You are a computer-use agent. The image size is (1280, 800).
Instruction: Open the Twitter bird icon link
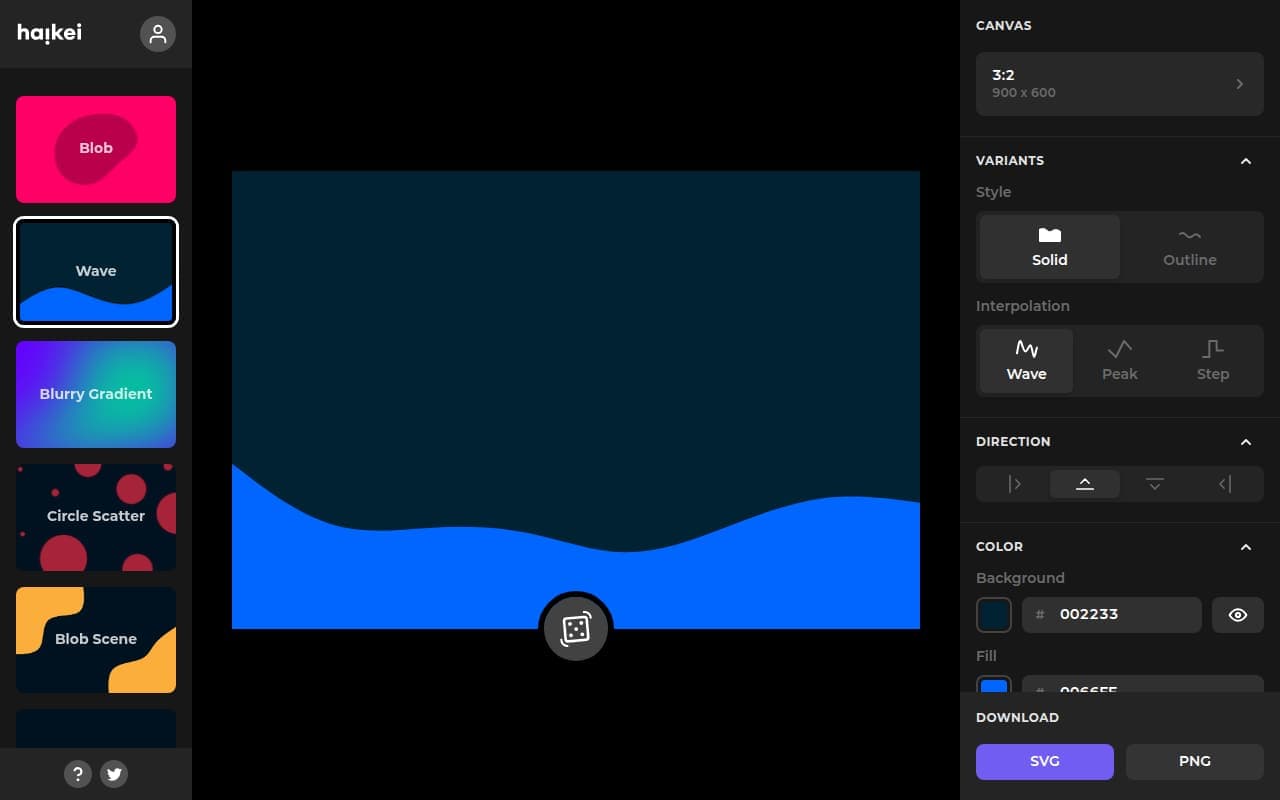click(114, 773)
